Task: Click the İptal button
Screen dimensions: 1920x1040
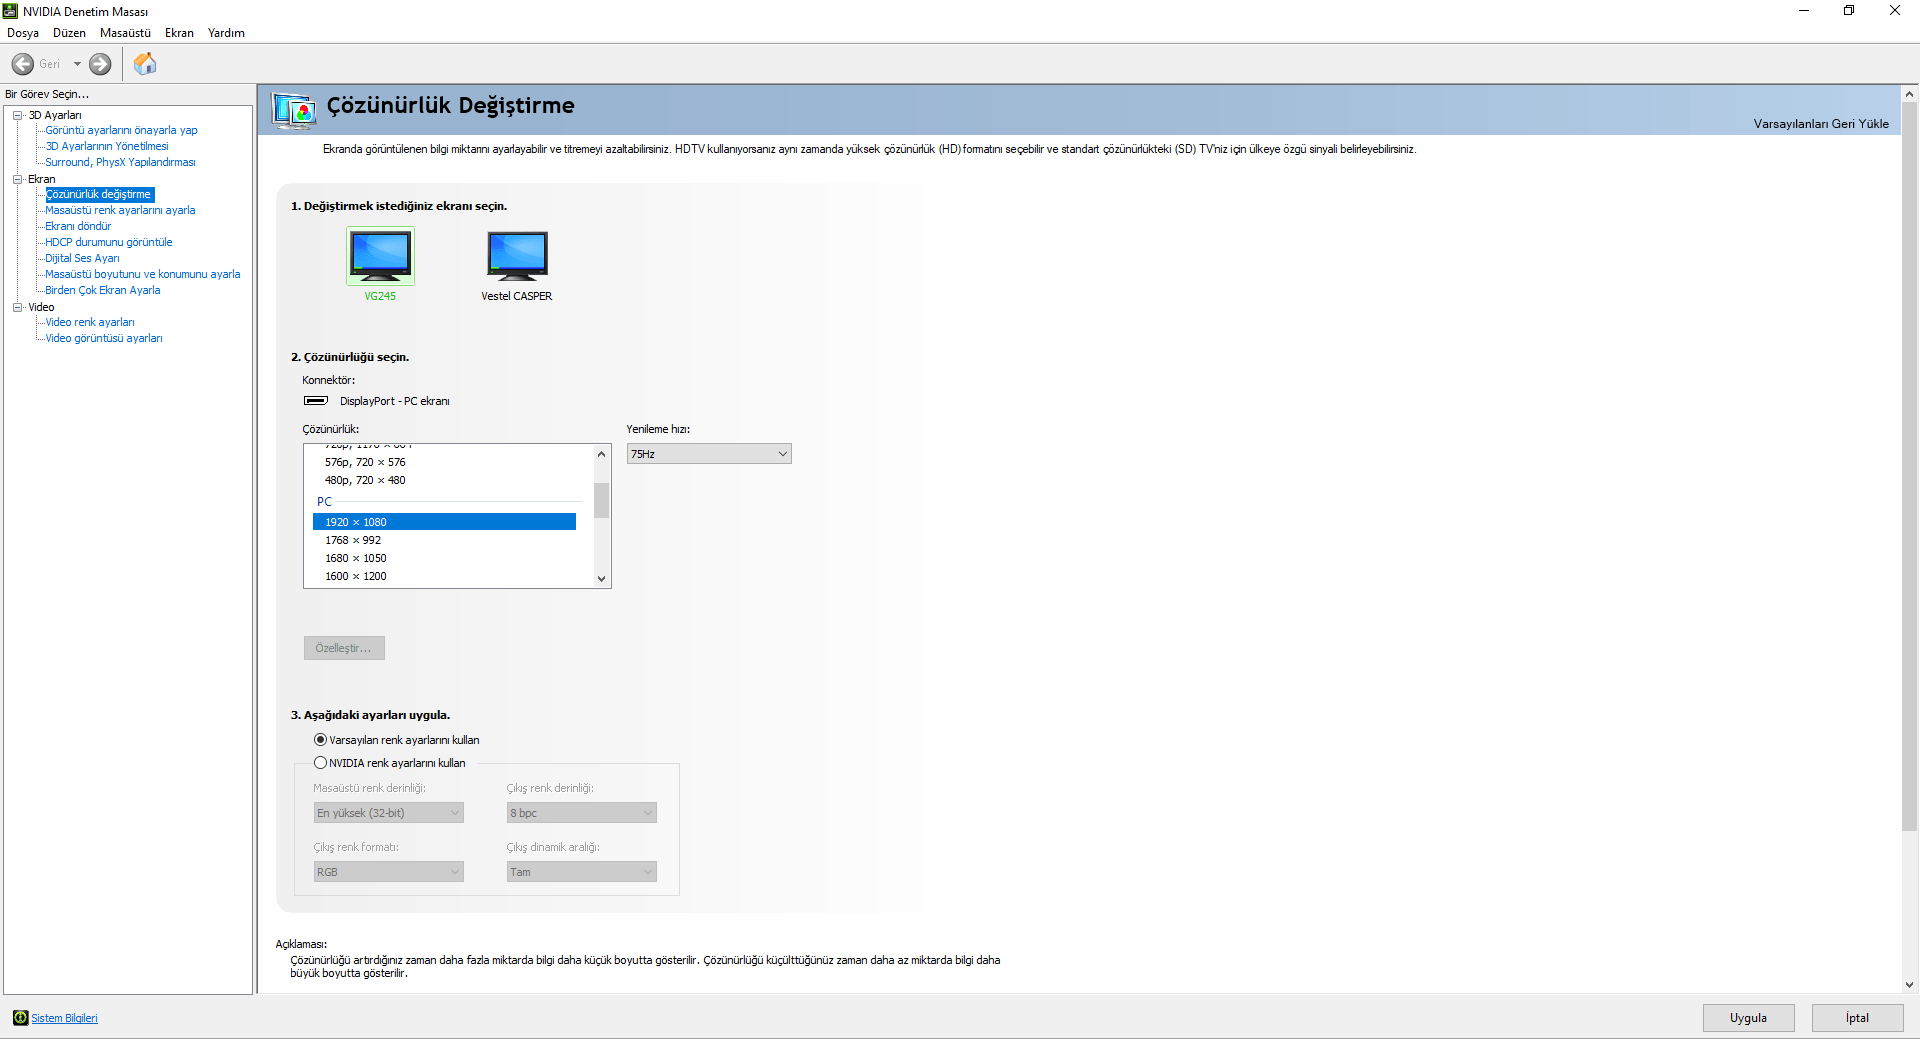Action: (x=1857, y=1018)
